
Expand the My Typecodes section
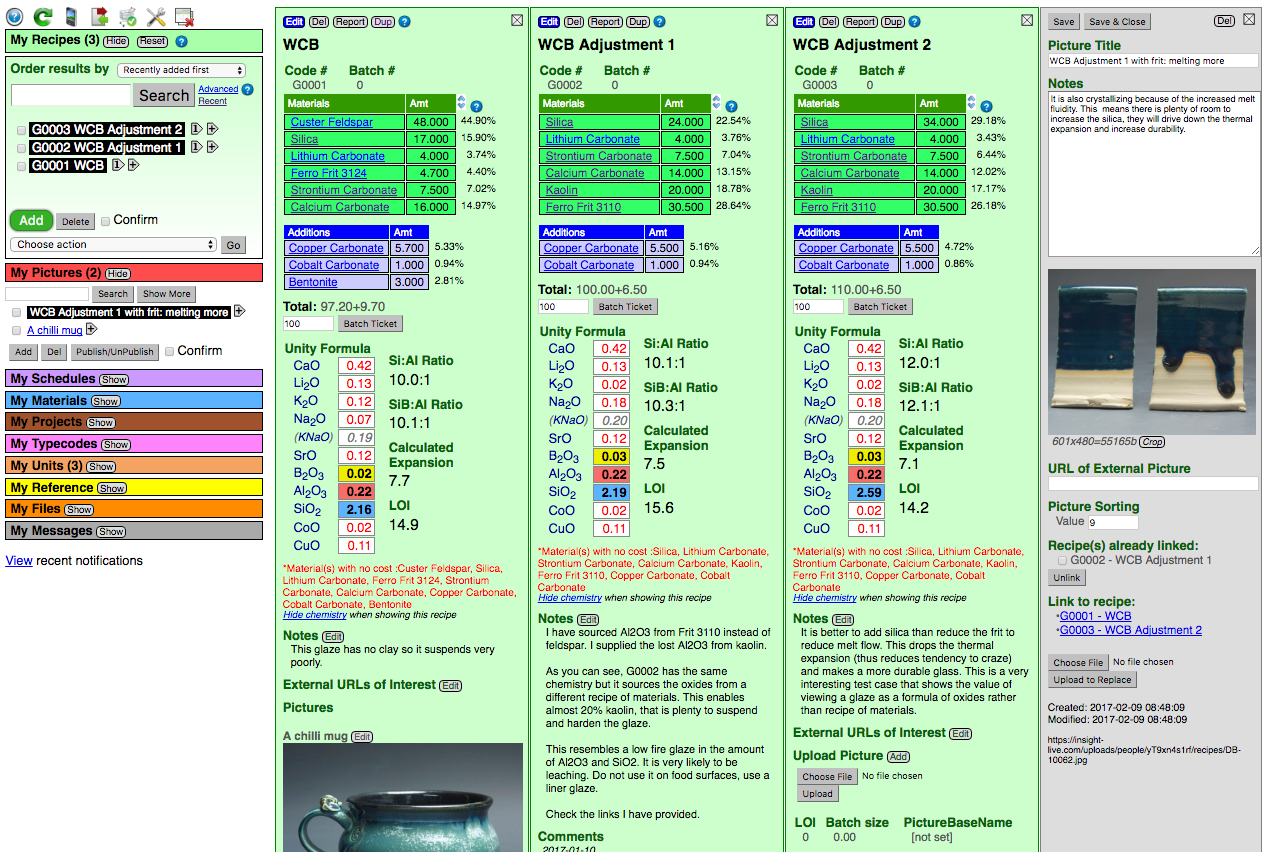(x=116, y=445)
